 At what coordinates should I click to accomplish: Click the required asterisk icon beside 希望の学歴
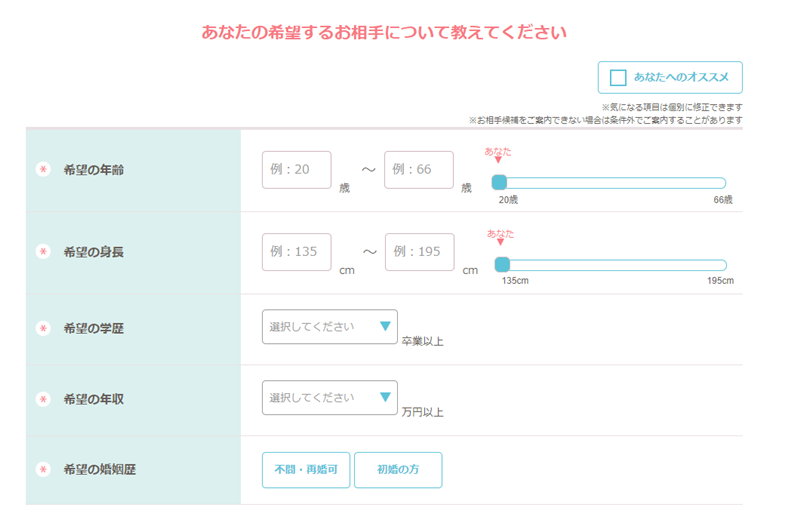click(43, 329)
